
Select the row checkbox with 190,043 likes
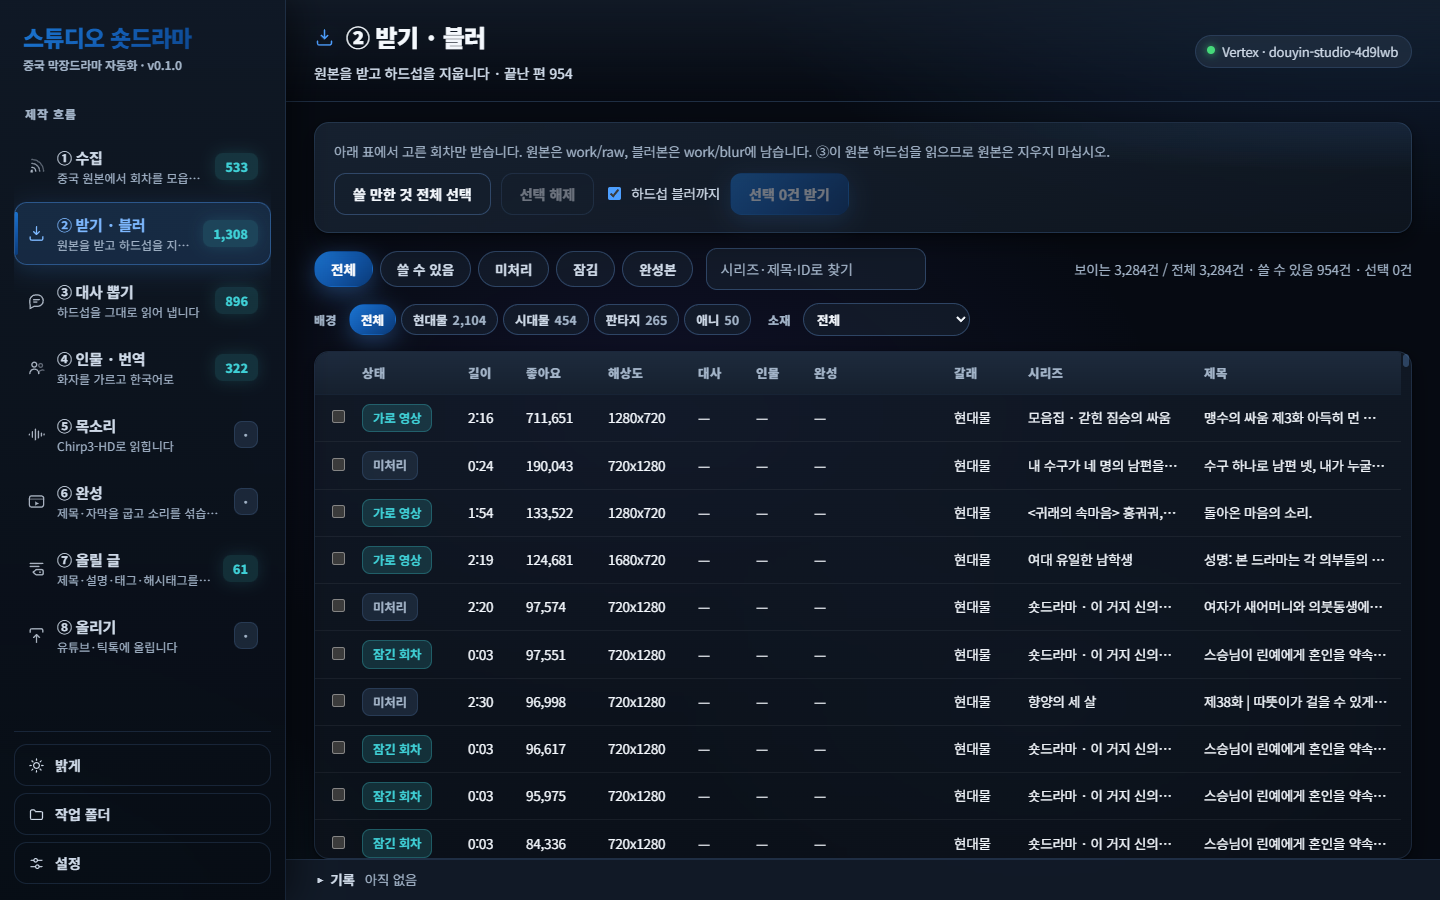[x=338, y=465]
